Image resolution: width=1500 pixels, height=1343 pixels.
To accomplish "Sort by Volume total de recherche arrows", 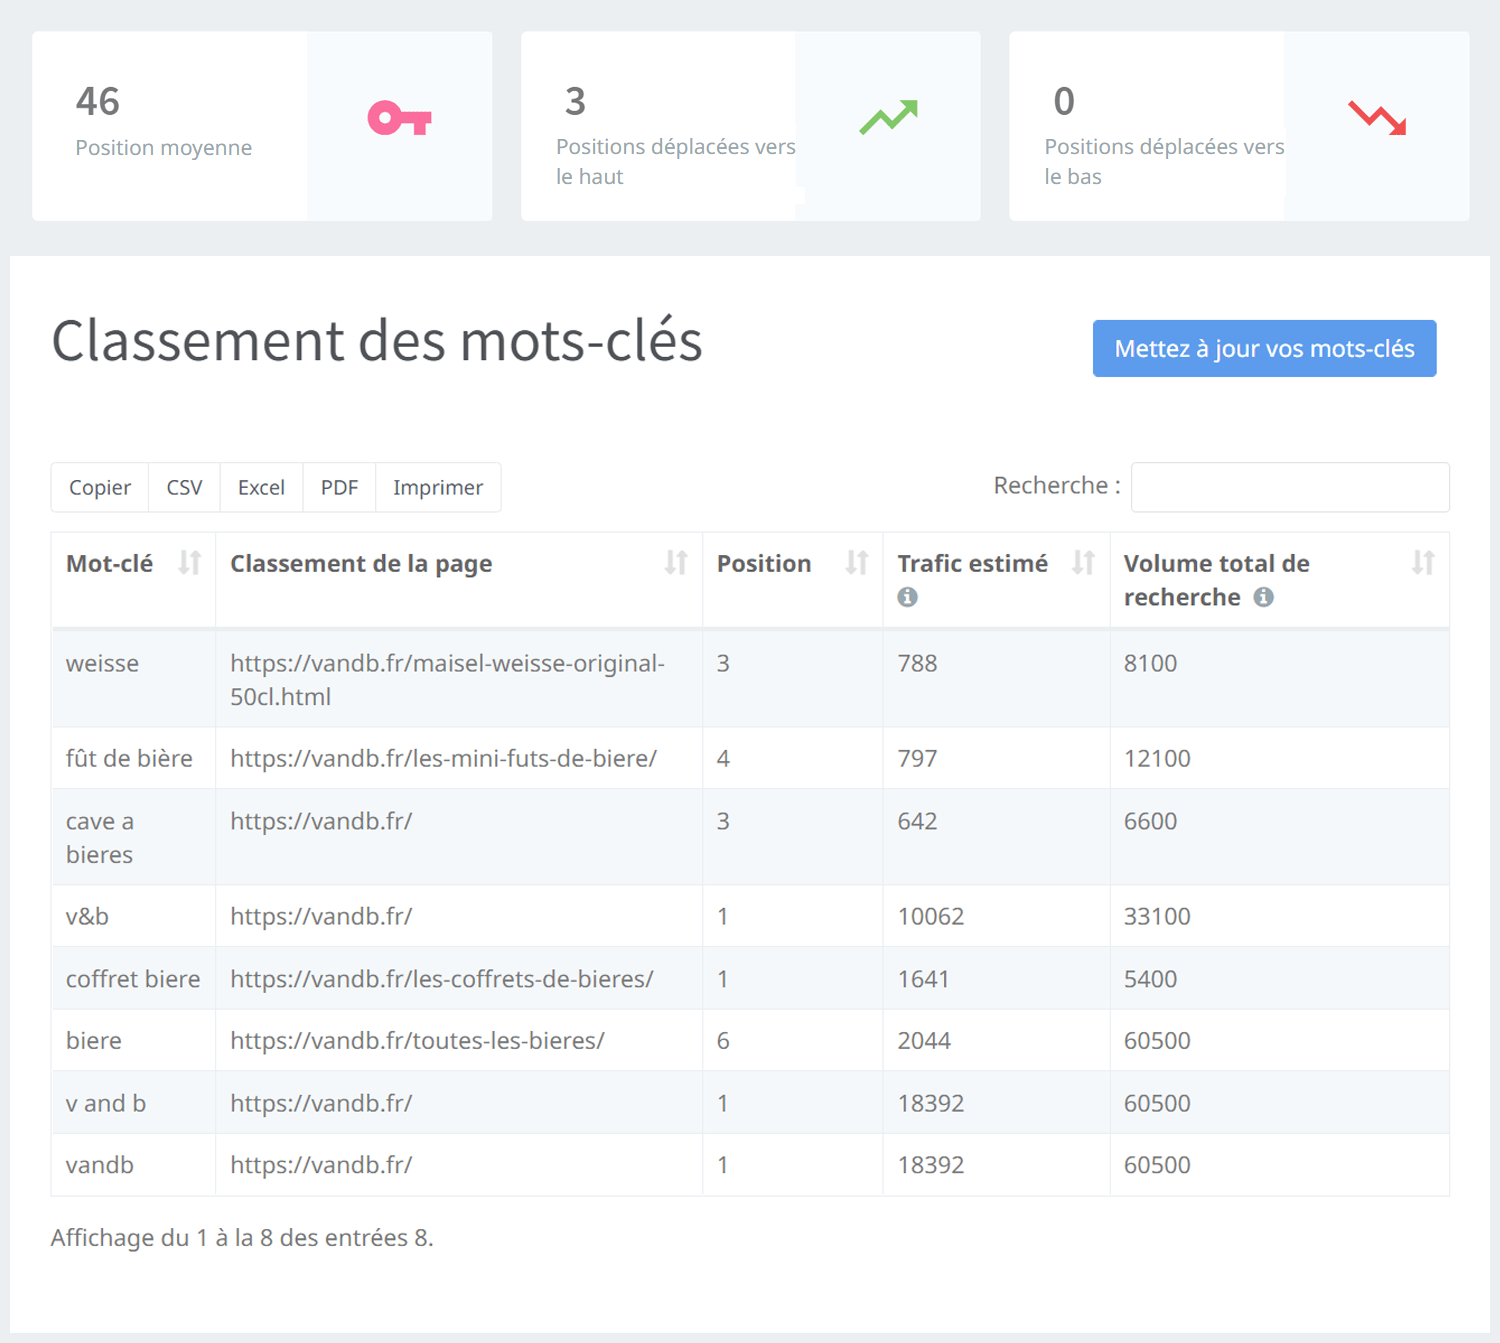I will click(1423, 563).
